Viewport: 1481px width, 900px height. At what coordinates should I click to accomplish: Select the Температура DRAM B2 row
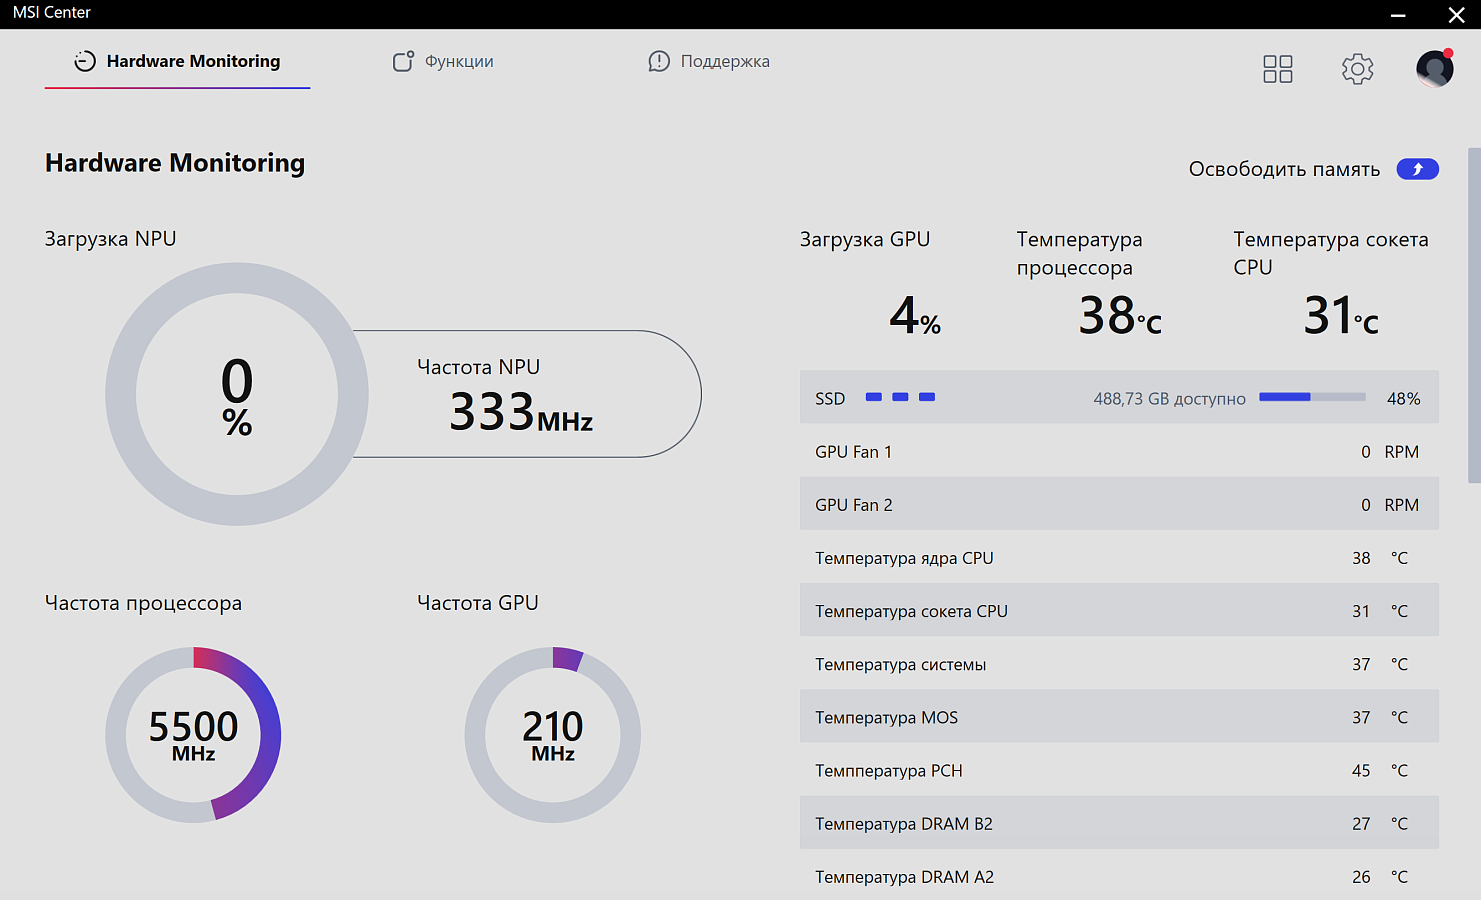1119,822
